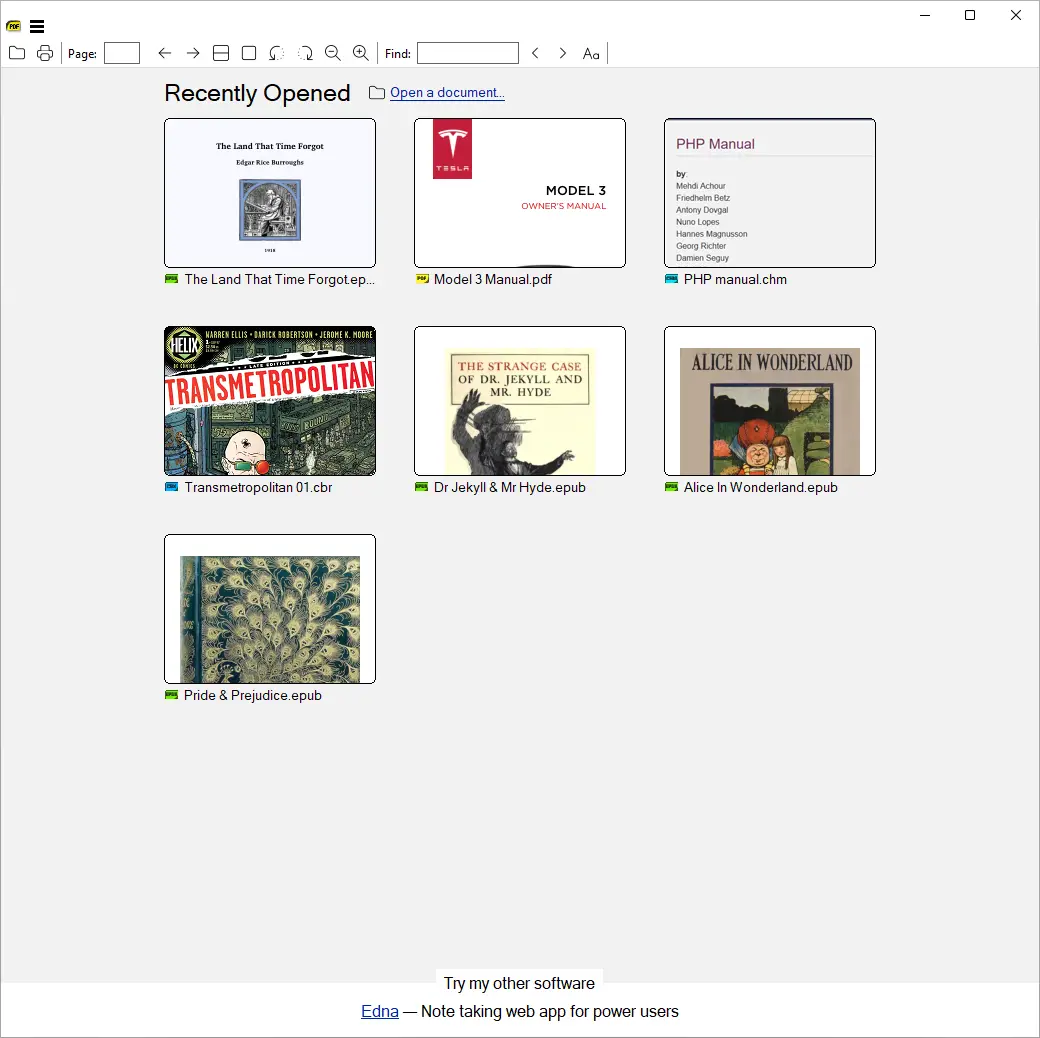Select single page layout icon
This screenshot has height=1038, width=1040.
point(249,53)
